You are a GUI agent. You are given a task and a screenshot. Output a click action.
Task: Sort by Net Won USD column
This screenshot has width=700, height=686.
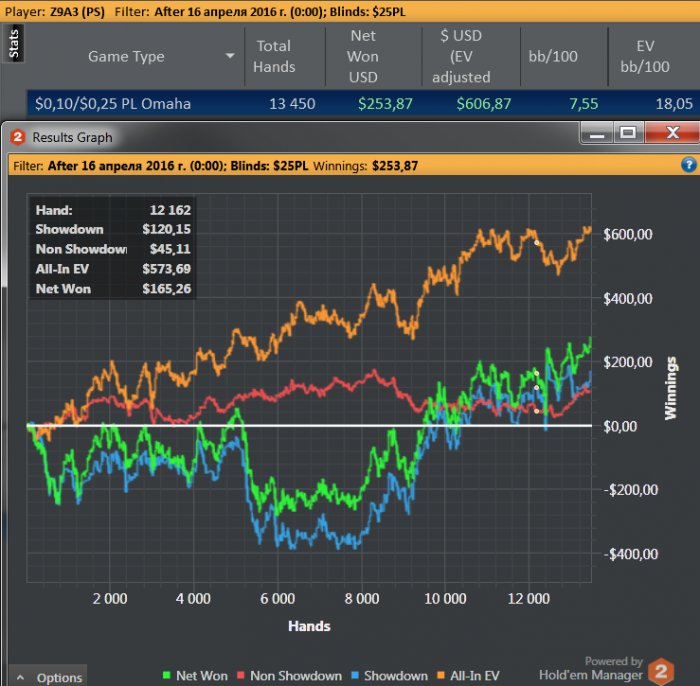coord(363,56)
